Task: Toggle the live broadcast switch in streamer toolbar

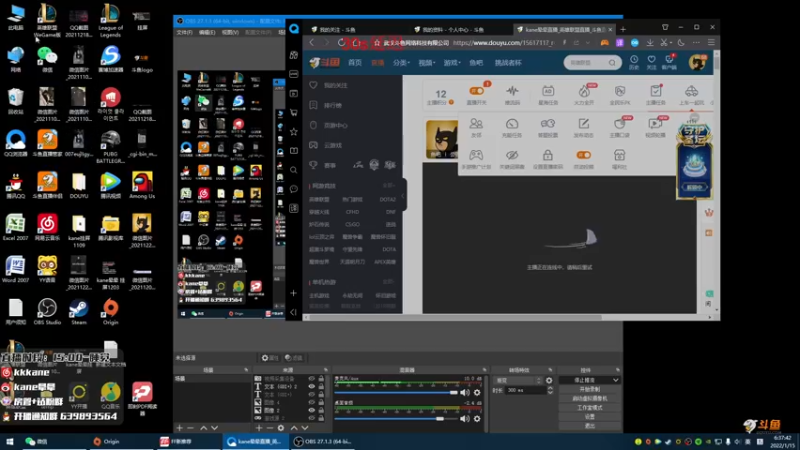Action: [477, 91]
